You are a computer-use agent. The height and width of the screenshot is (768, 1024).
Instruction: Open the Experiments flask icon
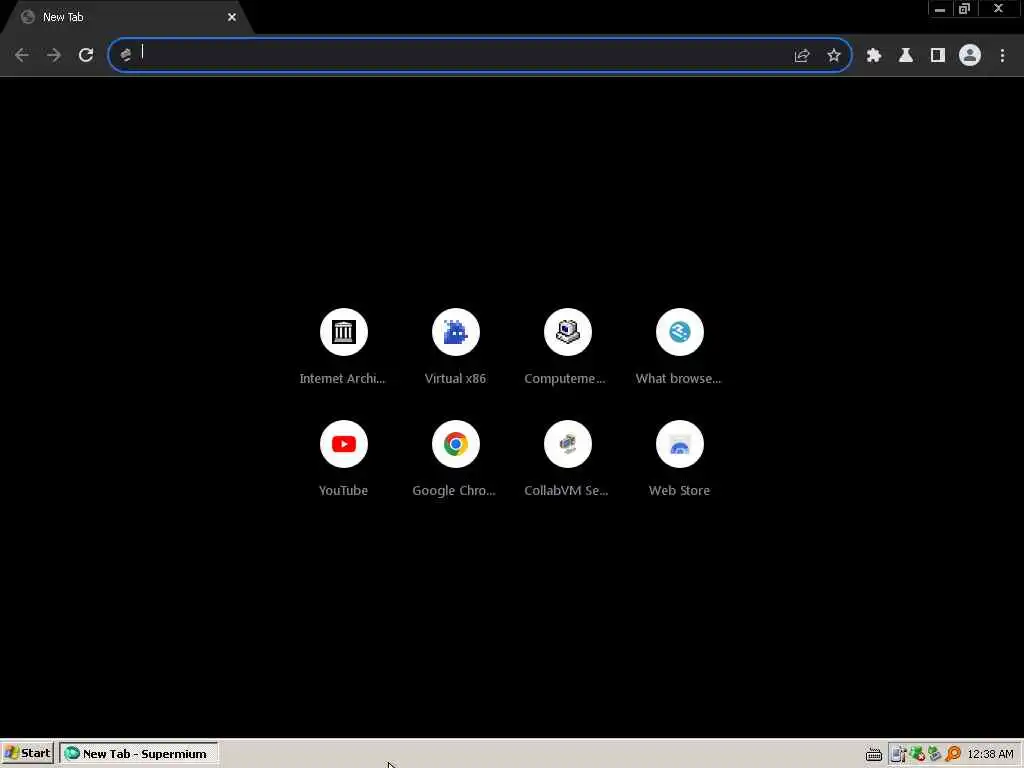point(906,56)
